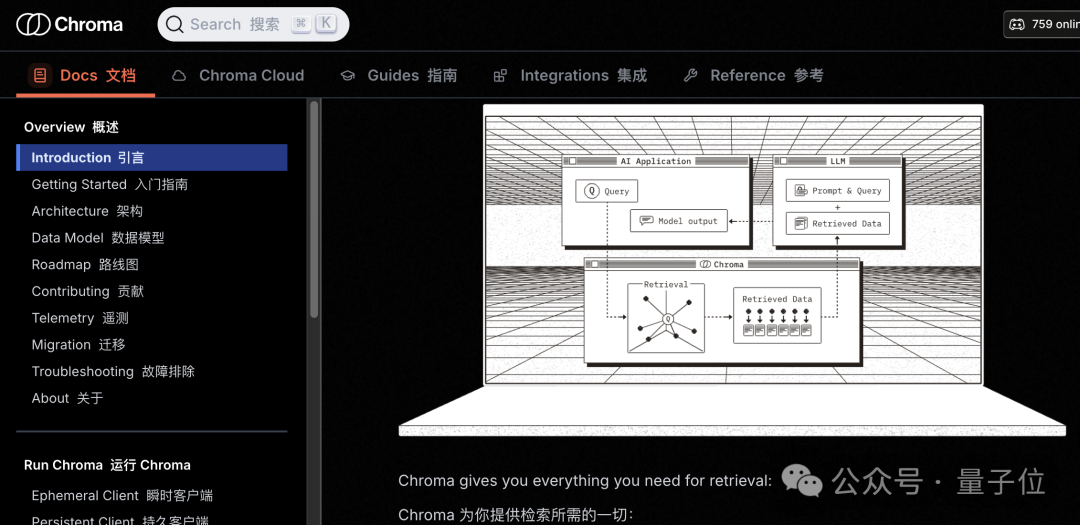Switch to the Guides tab

coord(412,76)
